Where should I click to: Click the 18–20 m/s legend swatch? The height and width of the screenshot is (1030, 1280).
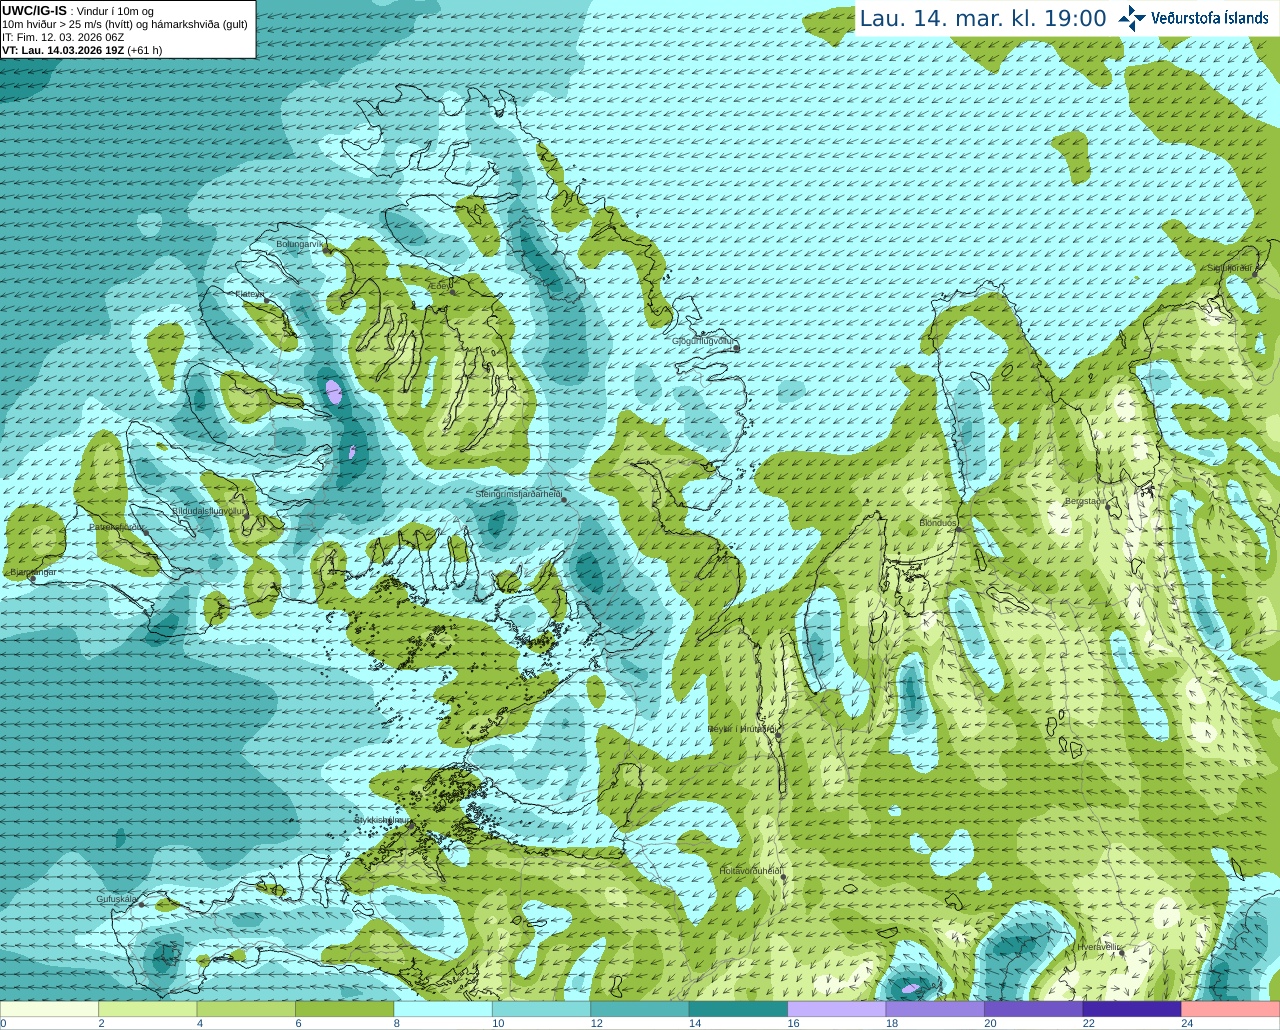tap(935, 1009)
